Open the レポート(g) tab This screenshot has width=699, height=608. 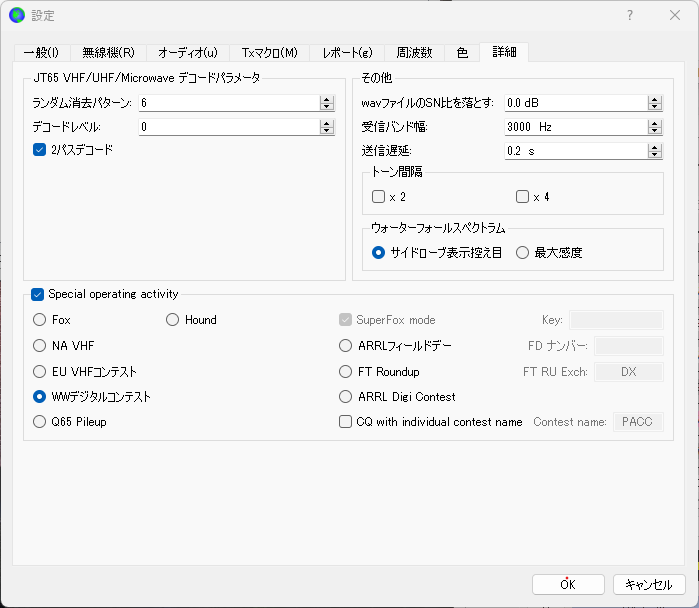[347, 53]
